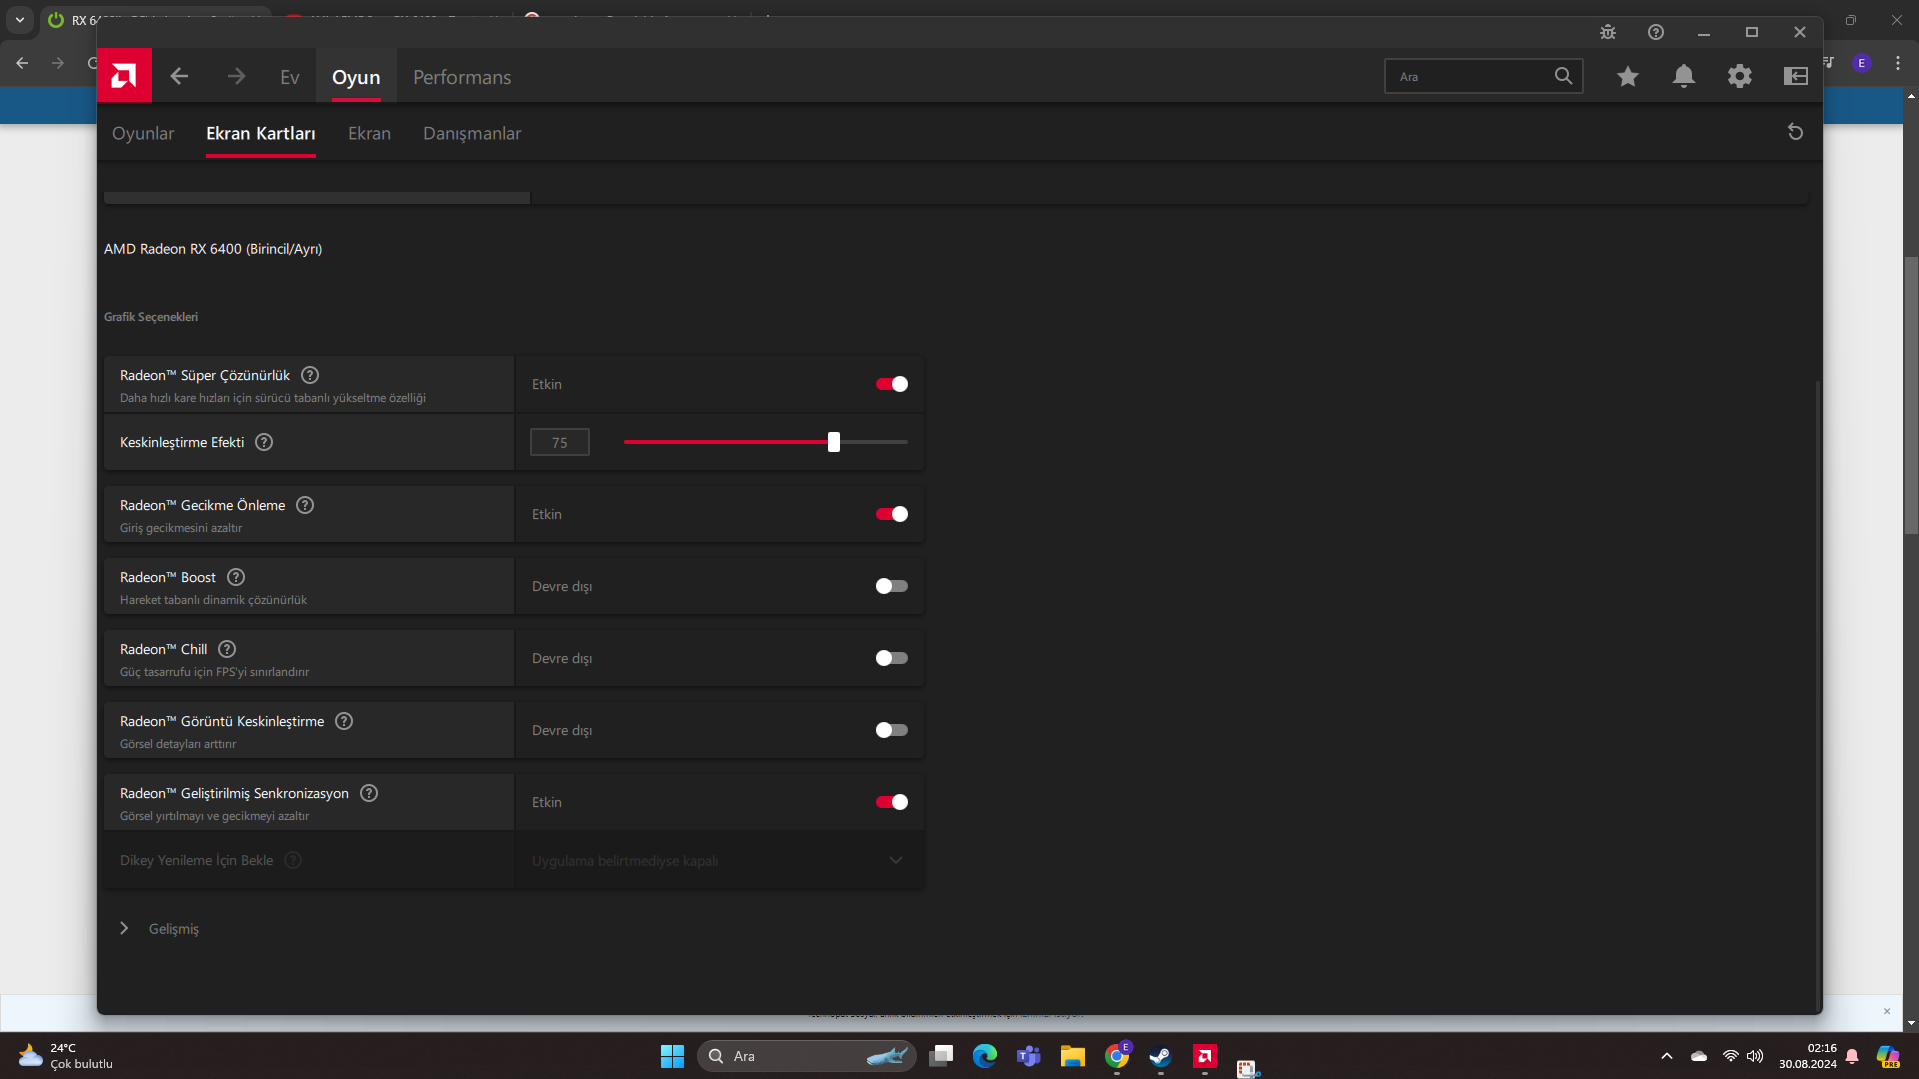
Task: Click the Windows taskbar search box
Action: point(806,1056)
